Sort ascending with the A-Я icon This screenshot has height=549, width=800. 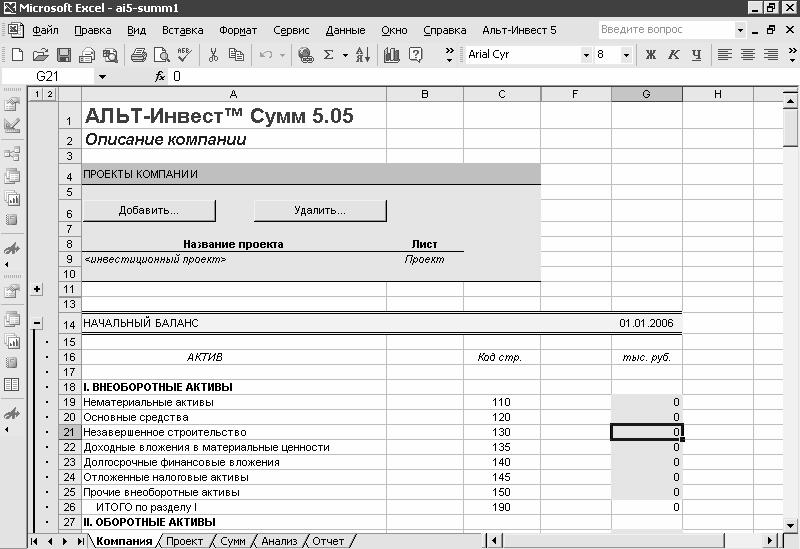pyautogui.click(x=363, y=55)
